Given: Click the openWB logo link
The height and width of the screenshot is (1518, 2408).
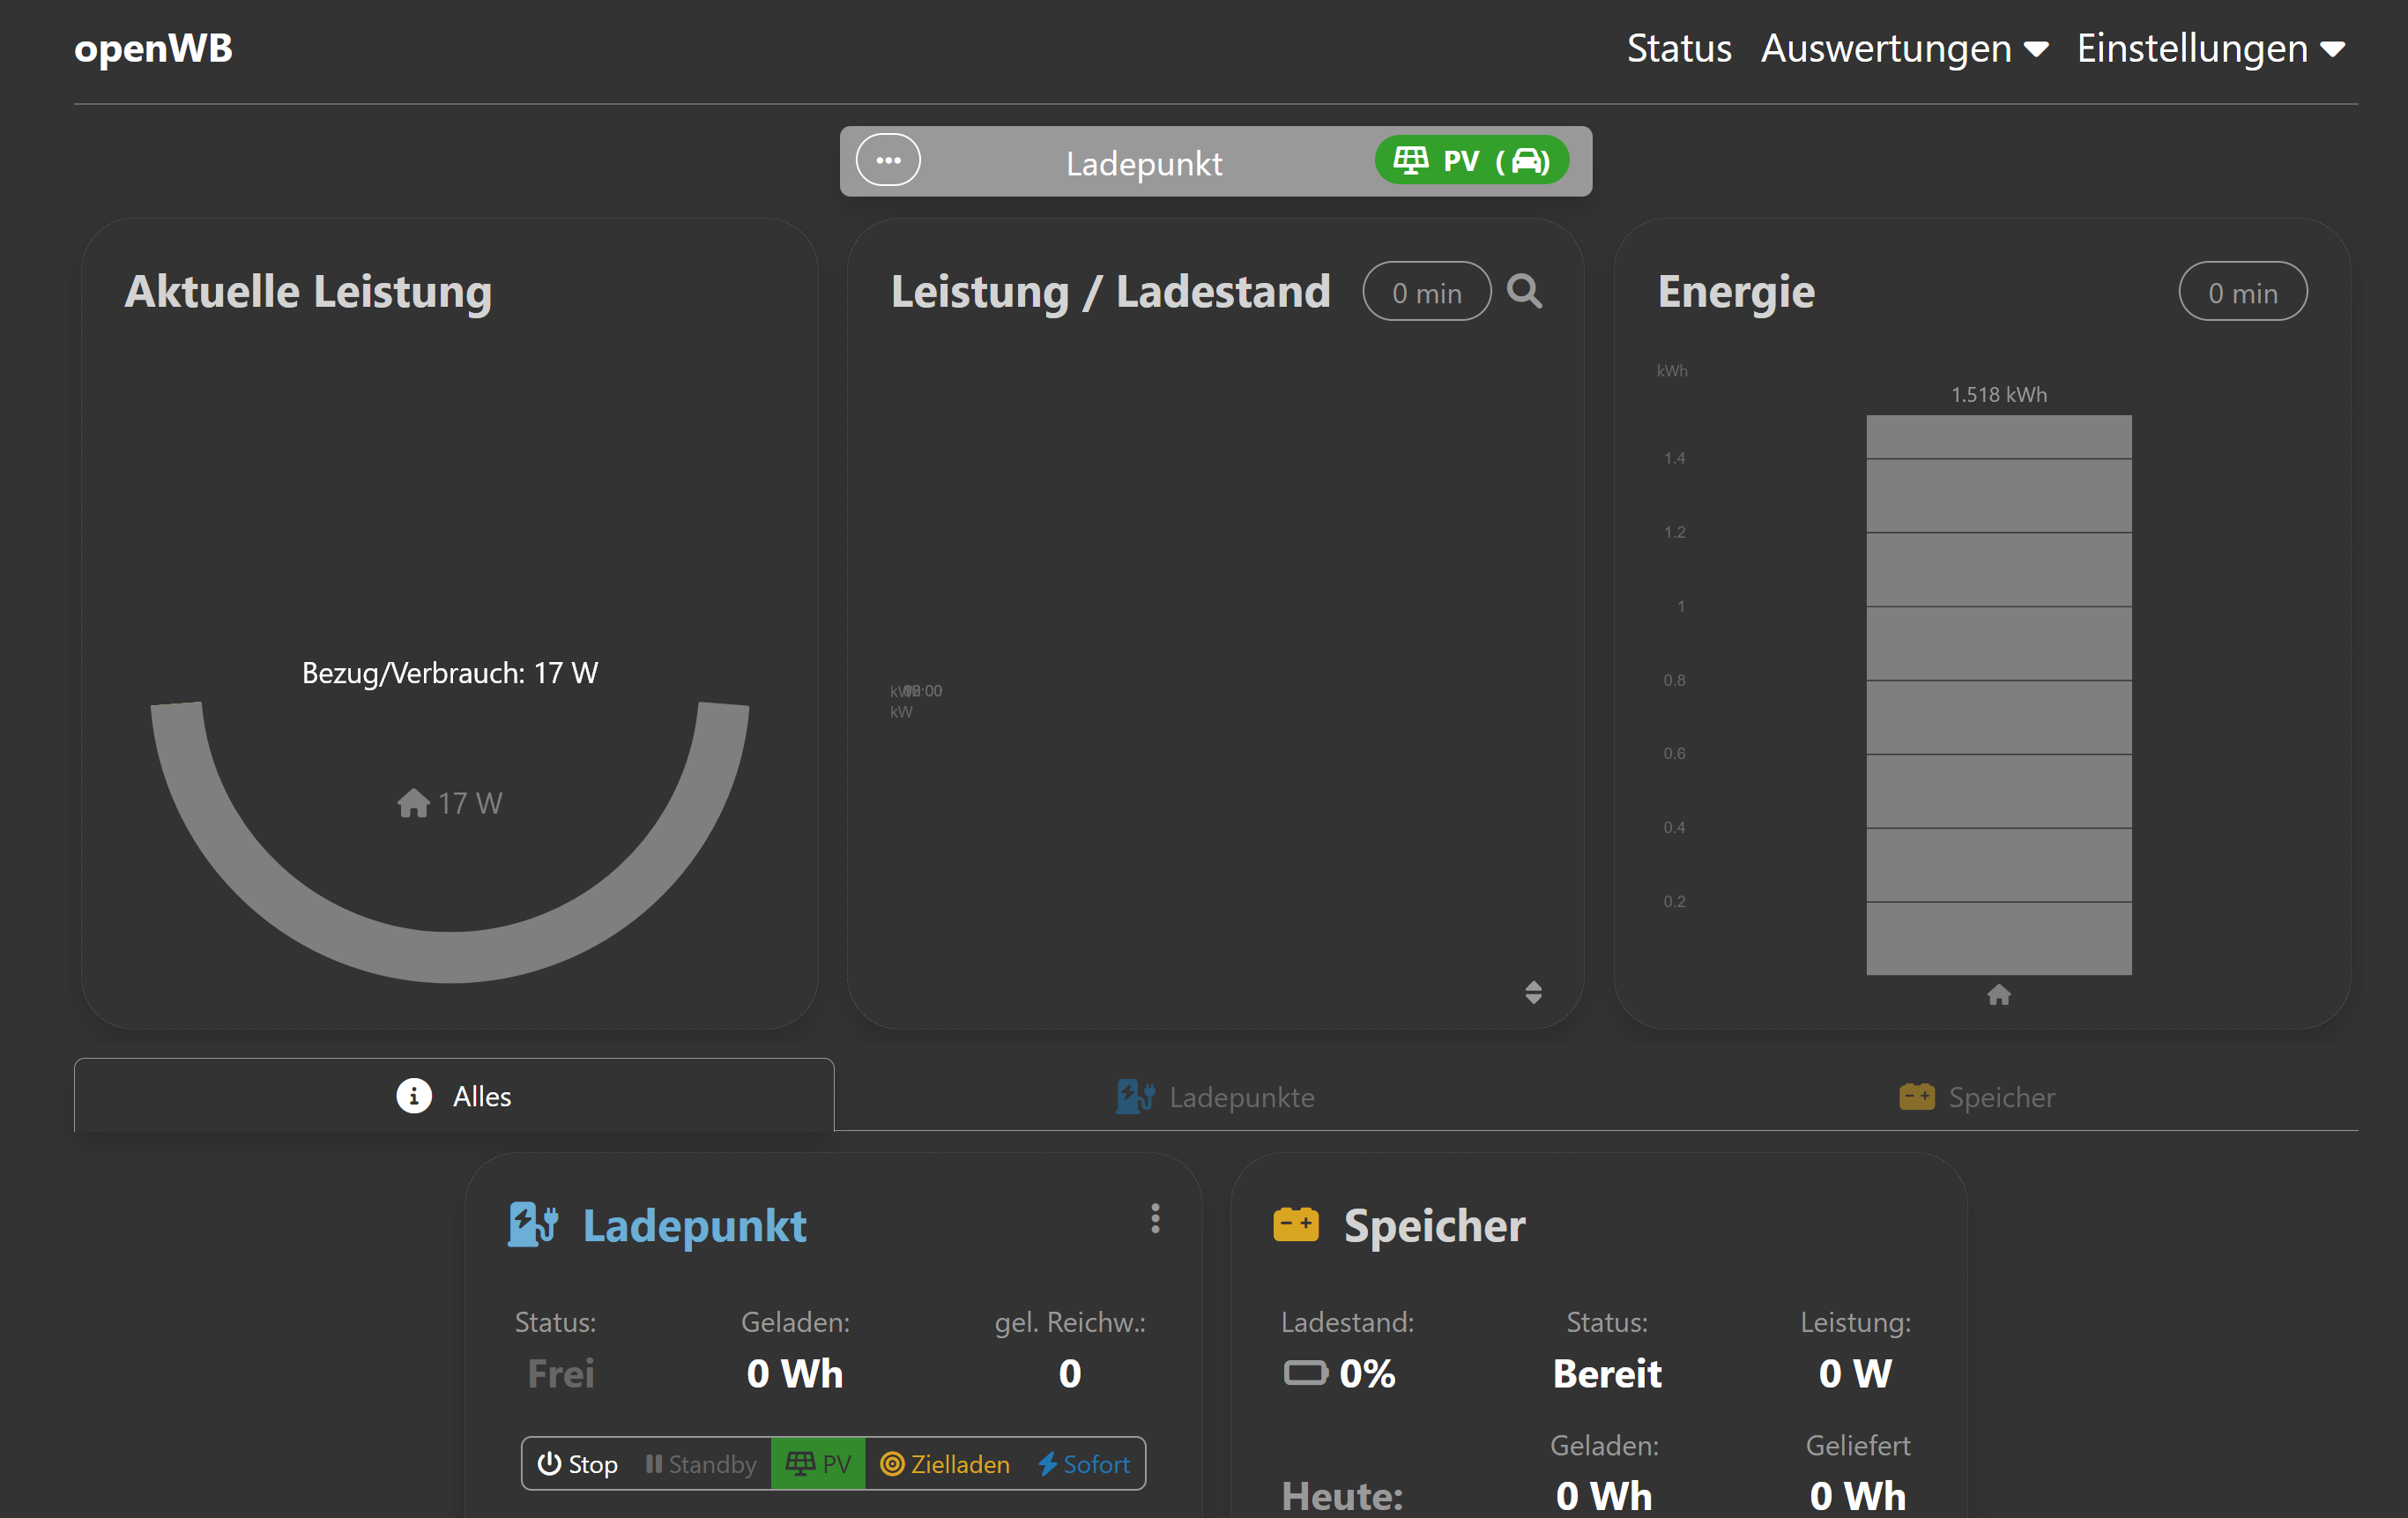Looking at the screenshot, I should pos(153,48).
